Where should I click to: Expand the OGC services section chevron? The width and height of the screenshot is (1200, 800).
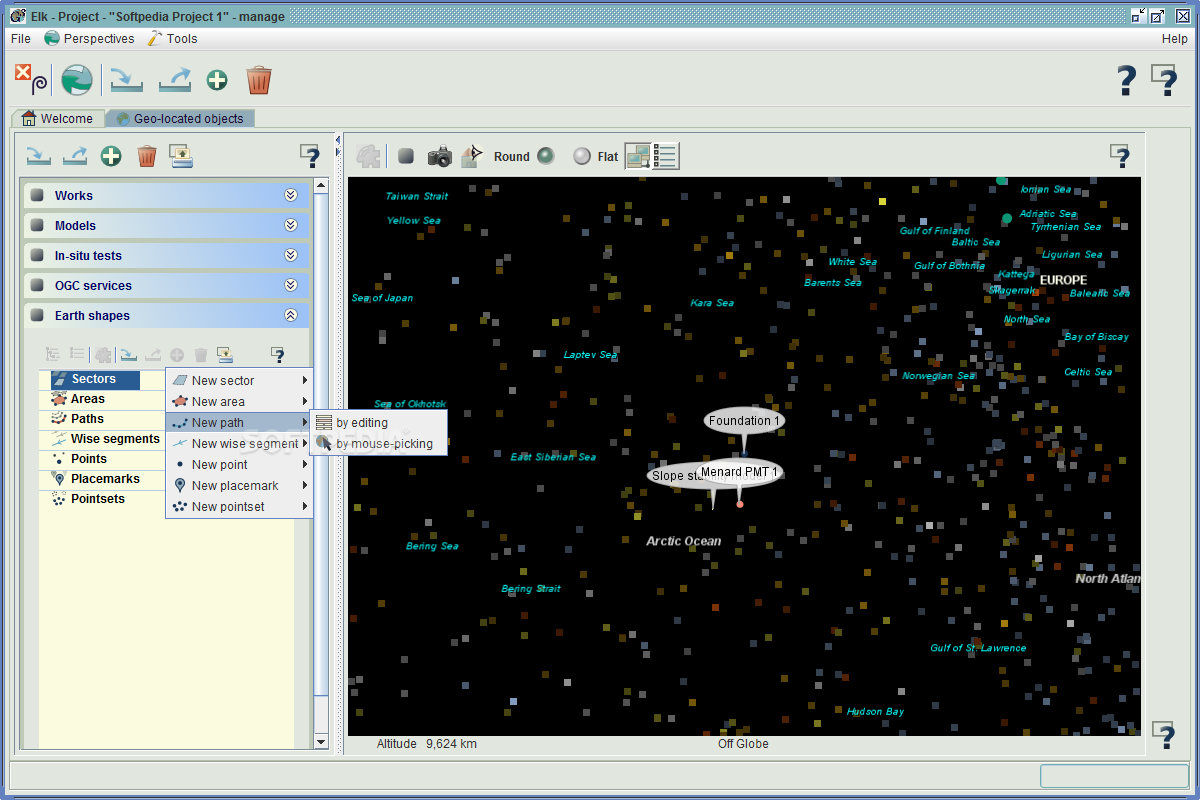pos(291,286)
